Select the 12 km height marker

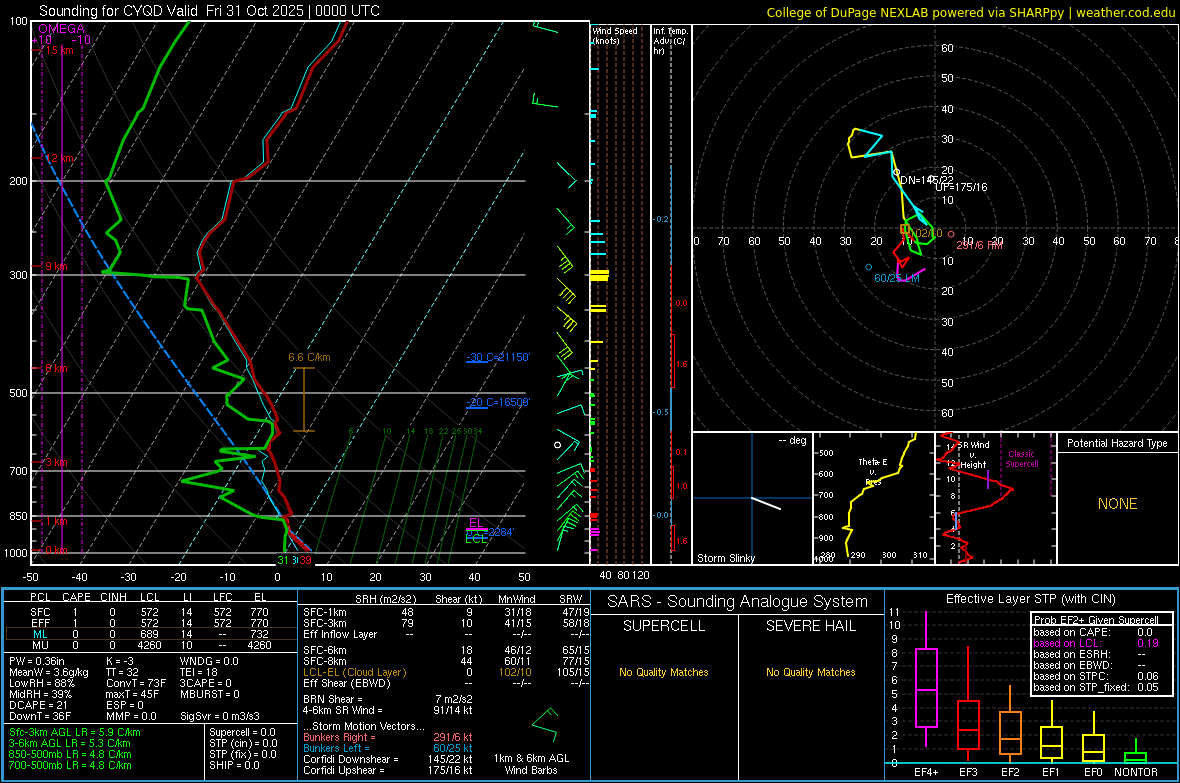coord(58,159)
